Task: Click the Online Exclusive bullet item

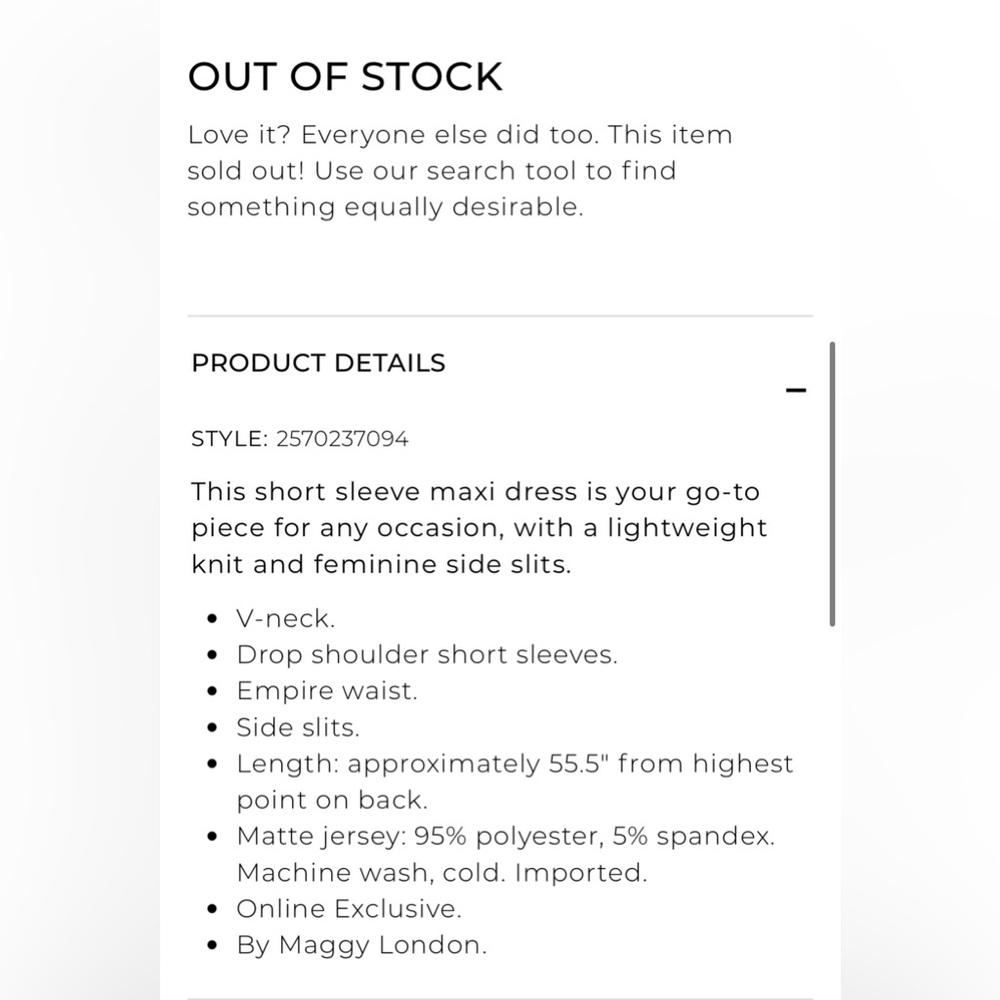Action: [x=349, y=909]
